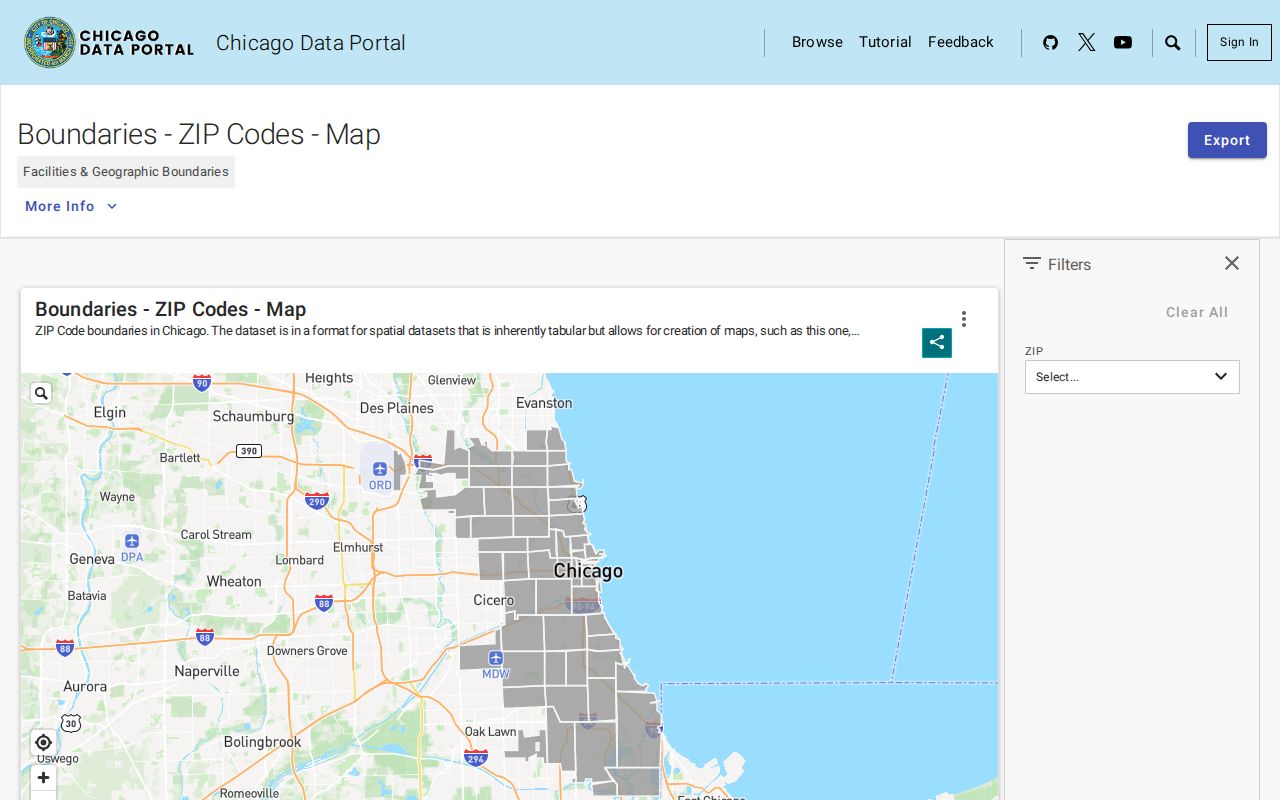Image resolution: width=1280 pixels, height=800 pixels.
Task: Open the three-dot options menu on map card
Action: pyautogui.click(x=964, y=319)
